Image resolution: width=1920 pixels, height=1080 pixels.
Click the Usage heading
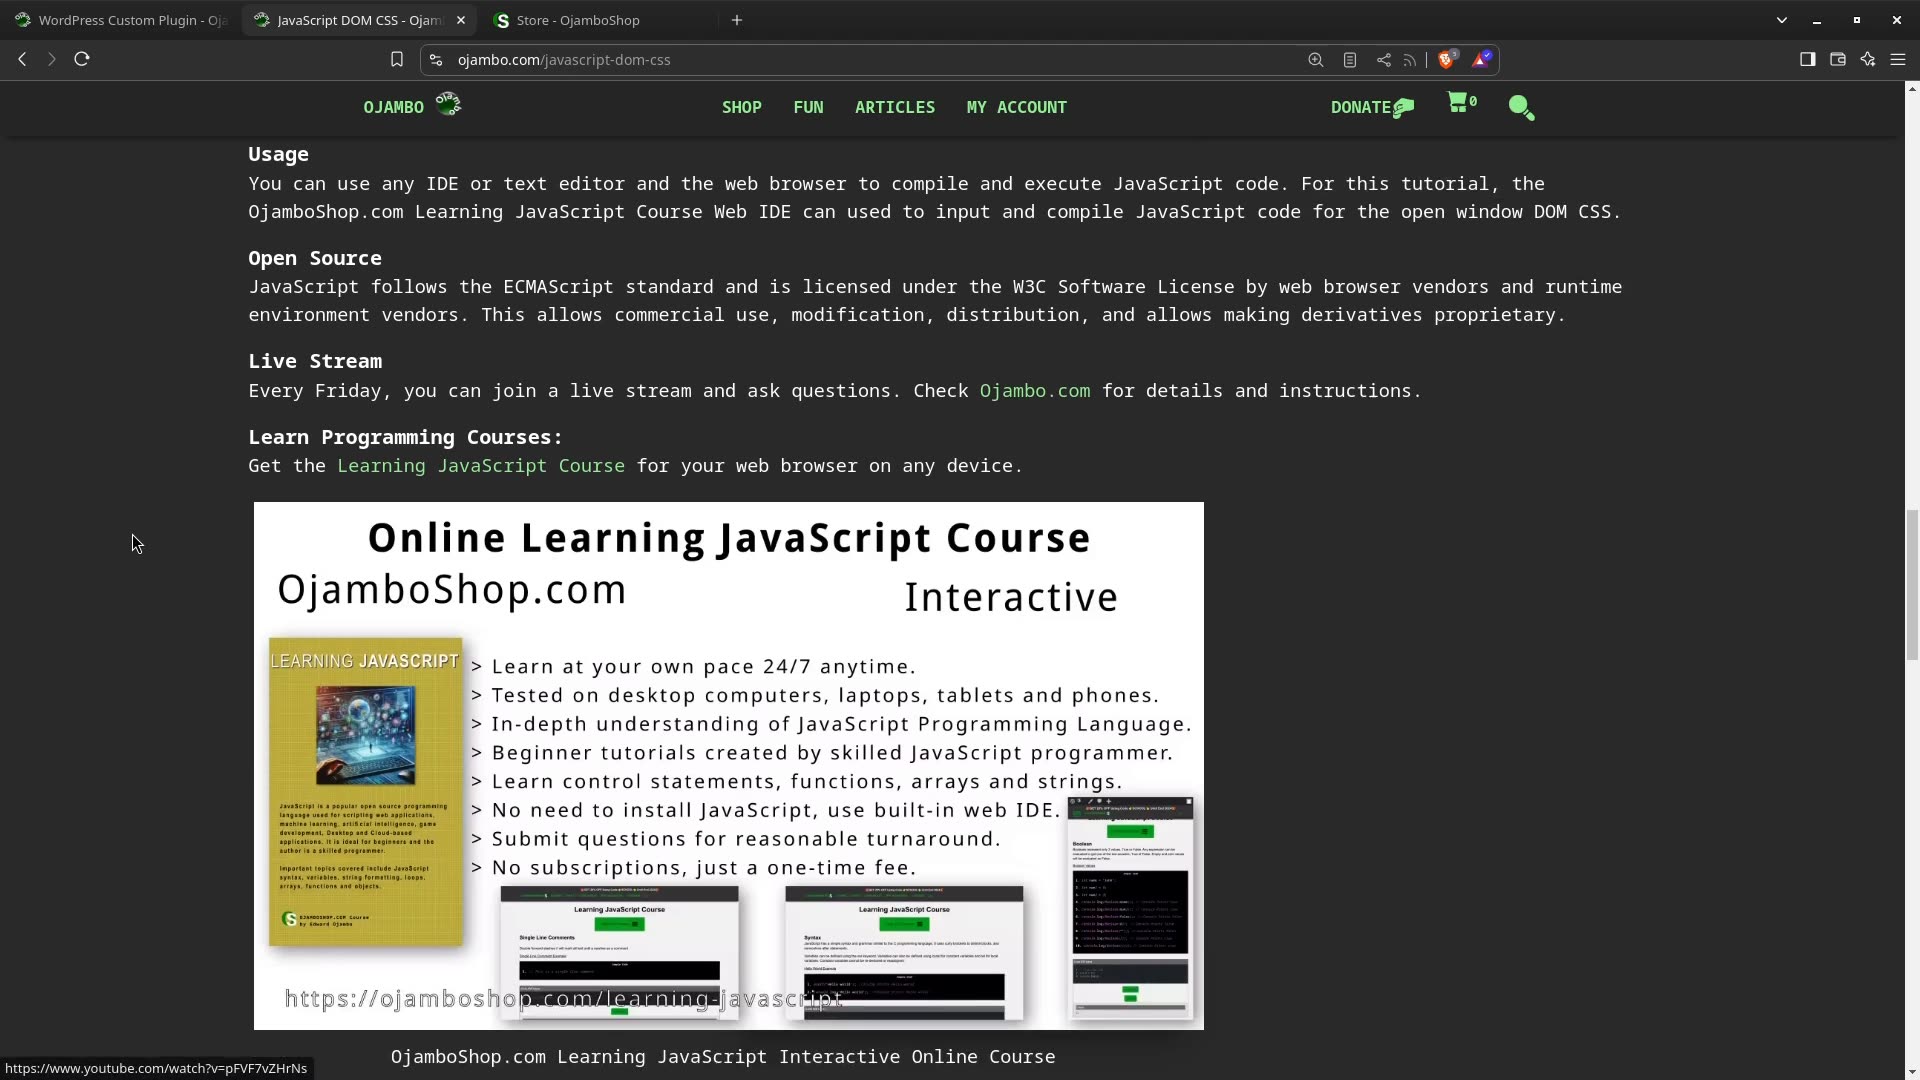coord(278,154)
